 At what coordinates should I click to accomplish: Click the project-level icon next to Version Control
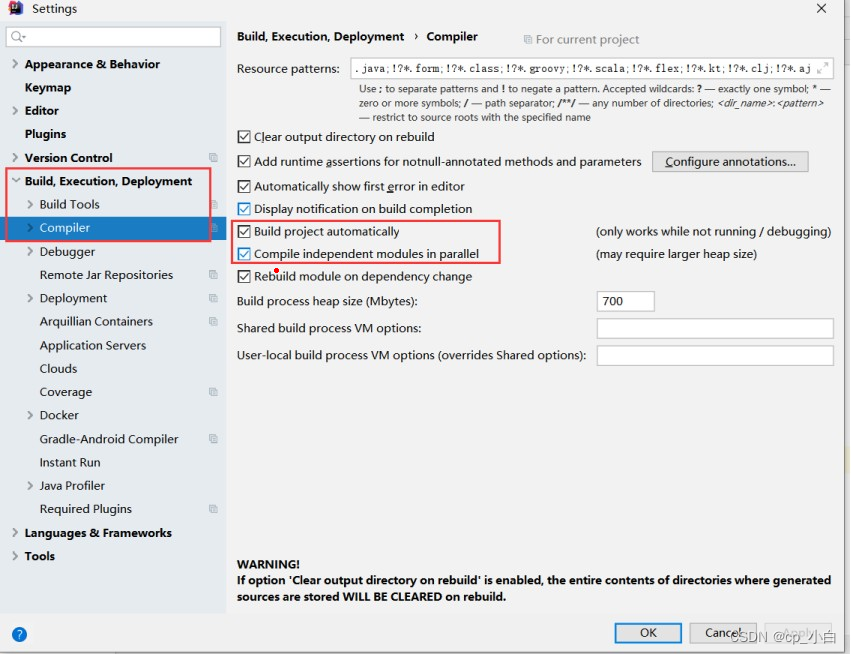213,157
